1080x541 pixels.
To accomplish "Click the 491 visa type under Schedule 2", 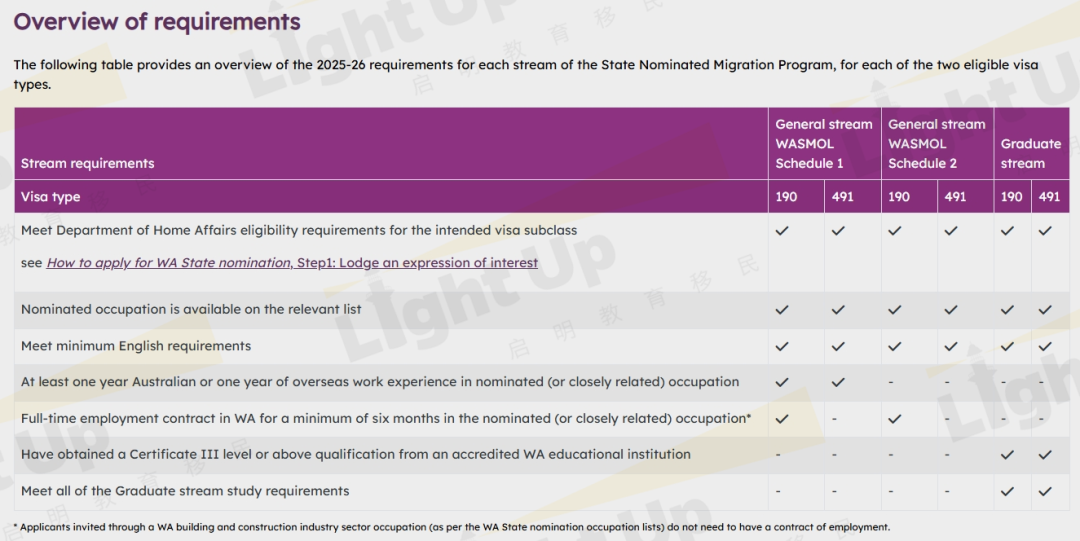I will (955, 197).
